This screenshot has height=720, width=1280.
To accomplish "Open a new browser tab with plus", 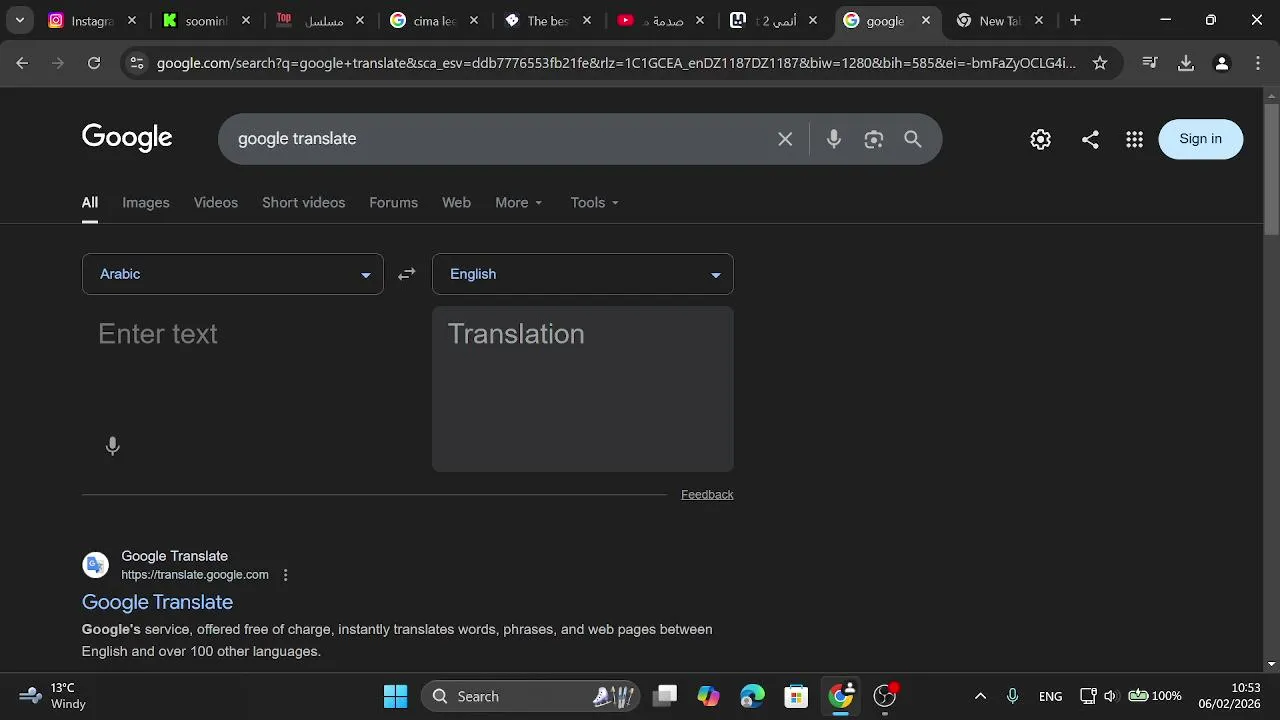I will pos(1075,20).
